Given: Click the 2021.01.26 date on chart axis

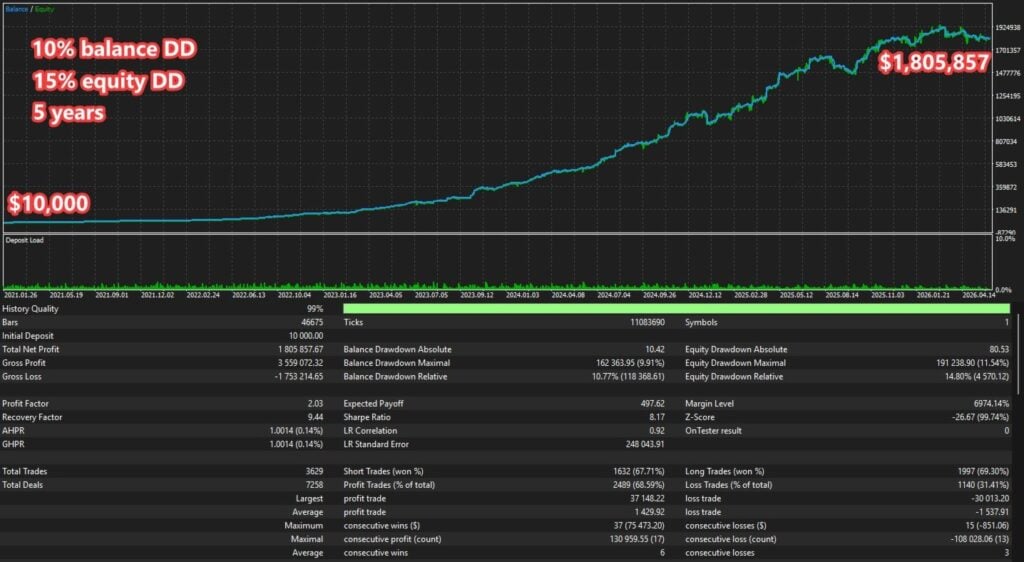Looking at the screenshot, I should click(20, 295).
